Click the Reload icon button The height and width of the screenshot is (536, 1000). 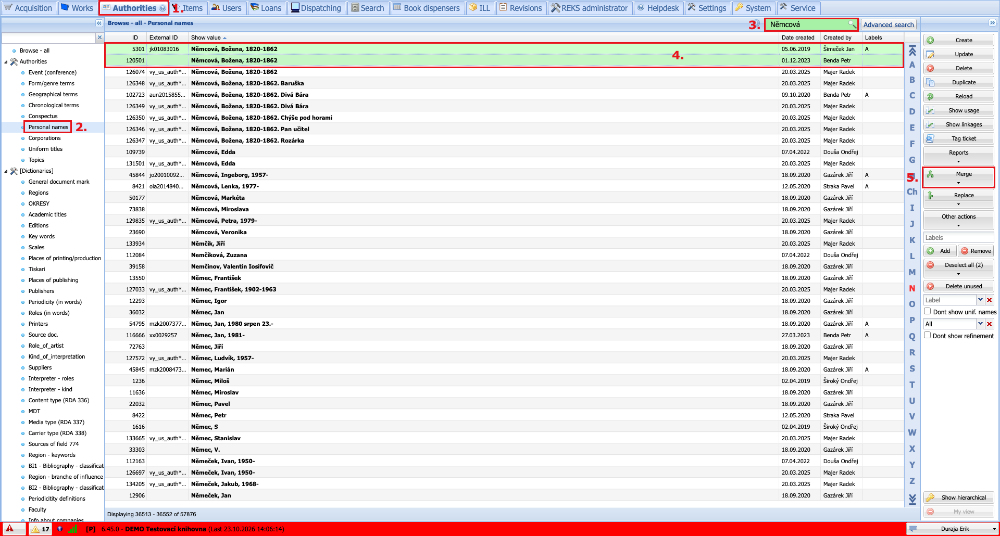pos(959,96)
